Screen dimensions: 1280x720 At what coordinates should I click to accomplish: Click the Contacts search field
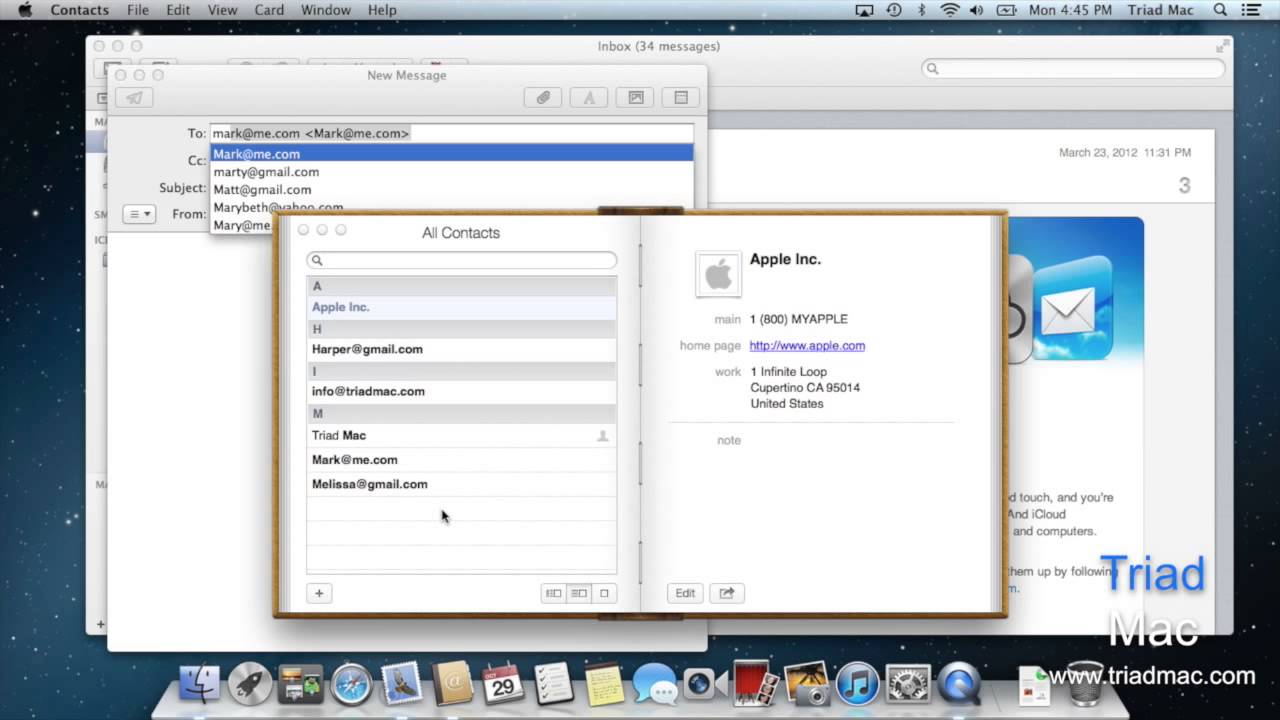tap(461, 260)
